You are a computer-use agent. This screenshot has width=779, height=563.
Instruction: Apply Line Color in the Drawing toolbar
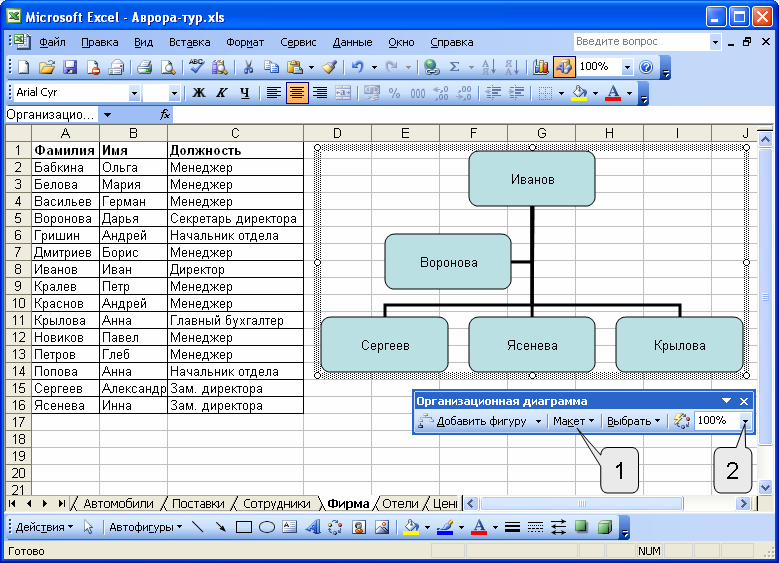click(x=445, y=527)
